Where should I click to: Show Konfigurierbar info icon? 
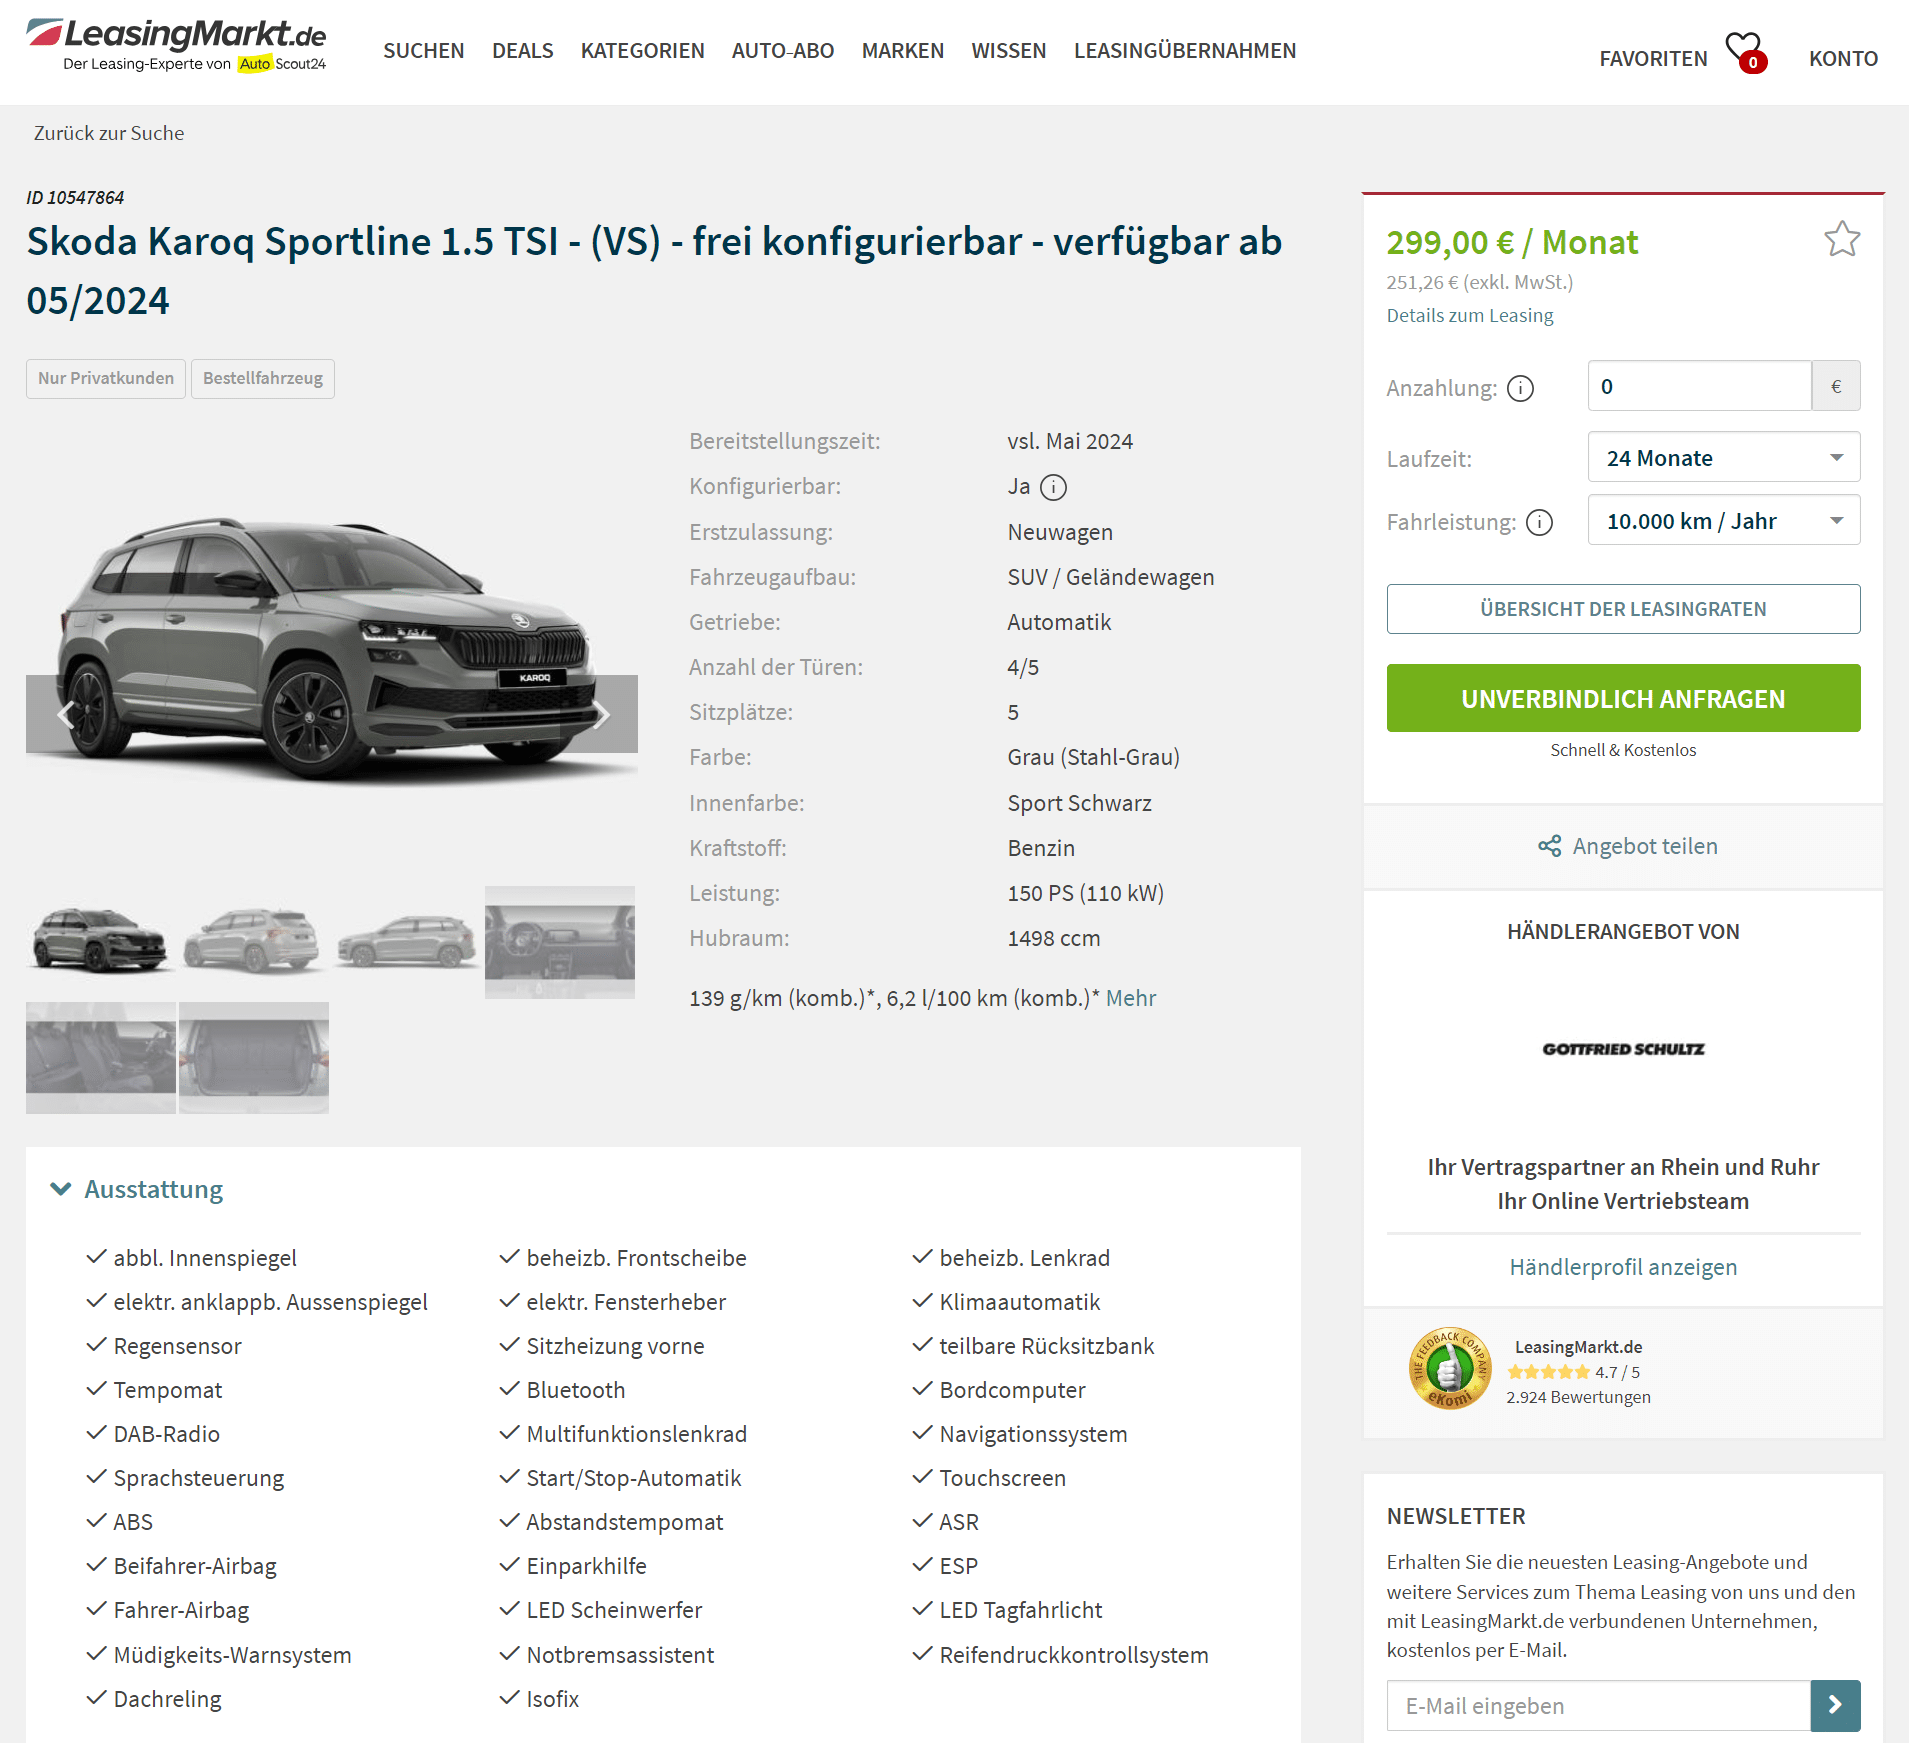click(x=1053, y=487)
